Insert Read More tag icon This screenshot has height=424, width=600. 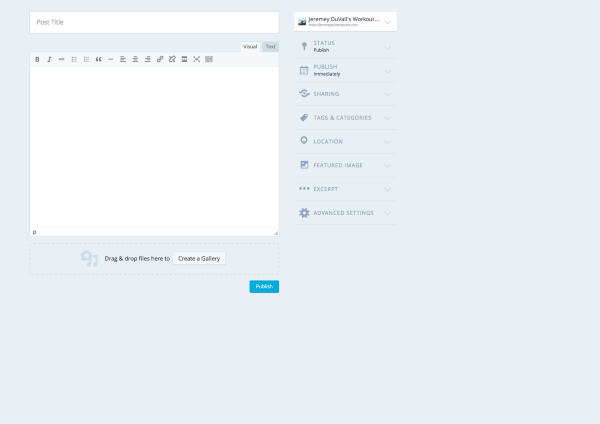click(x=184, y=59)
